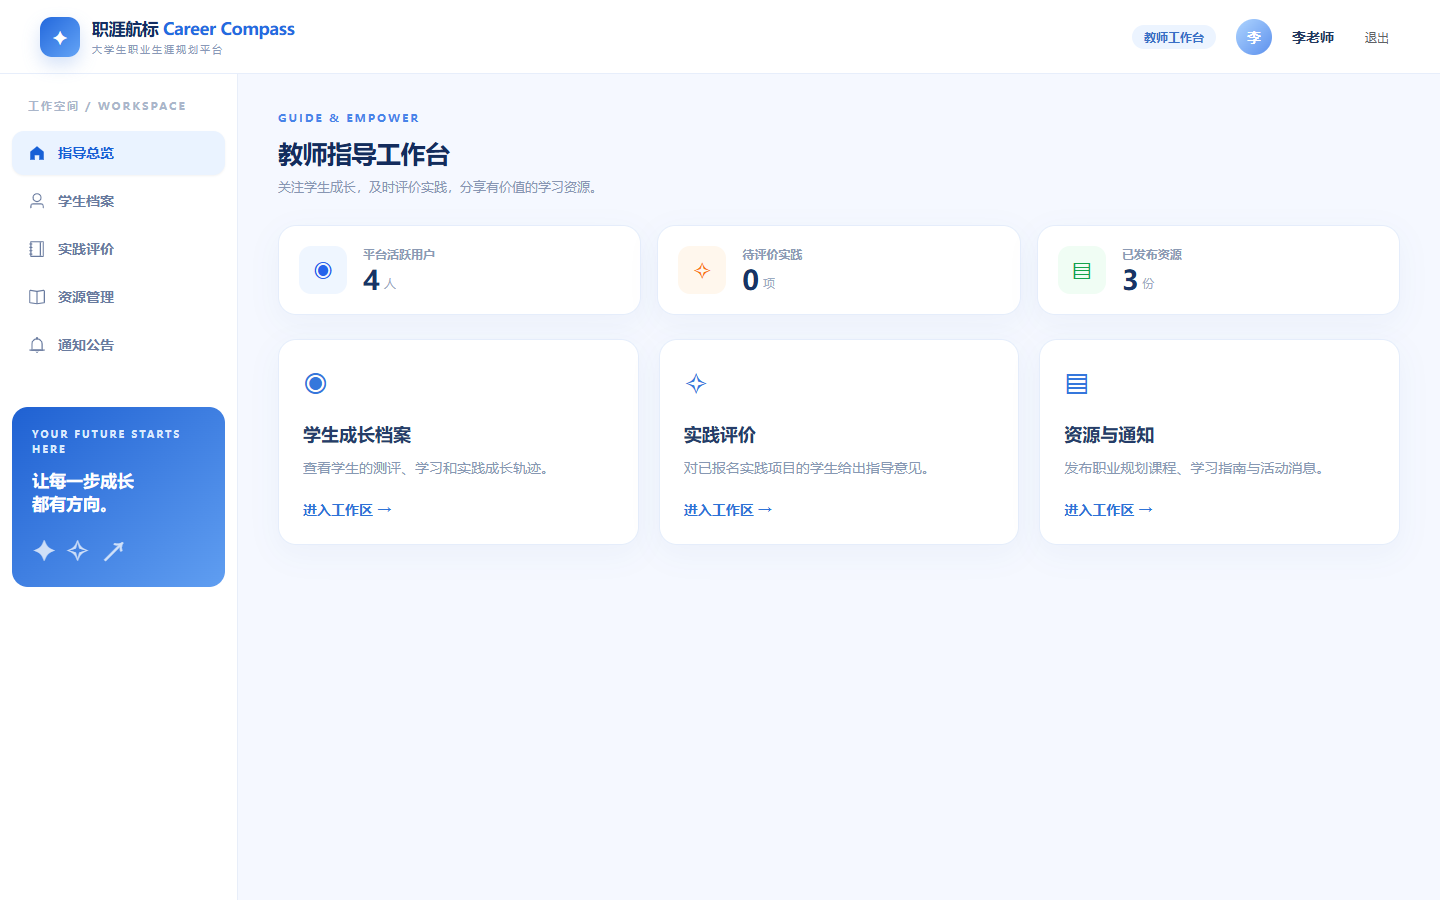
Task: Click the notebook icon beside 实践评价
Action: point(37,249)
